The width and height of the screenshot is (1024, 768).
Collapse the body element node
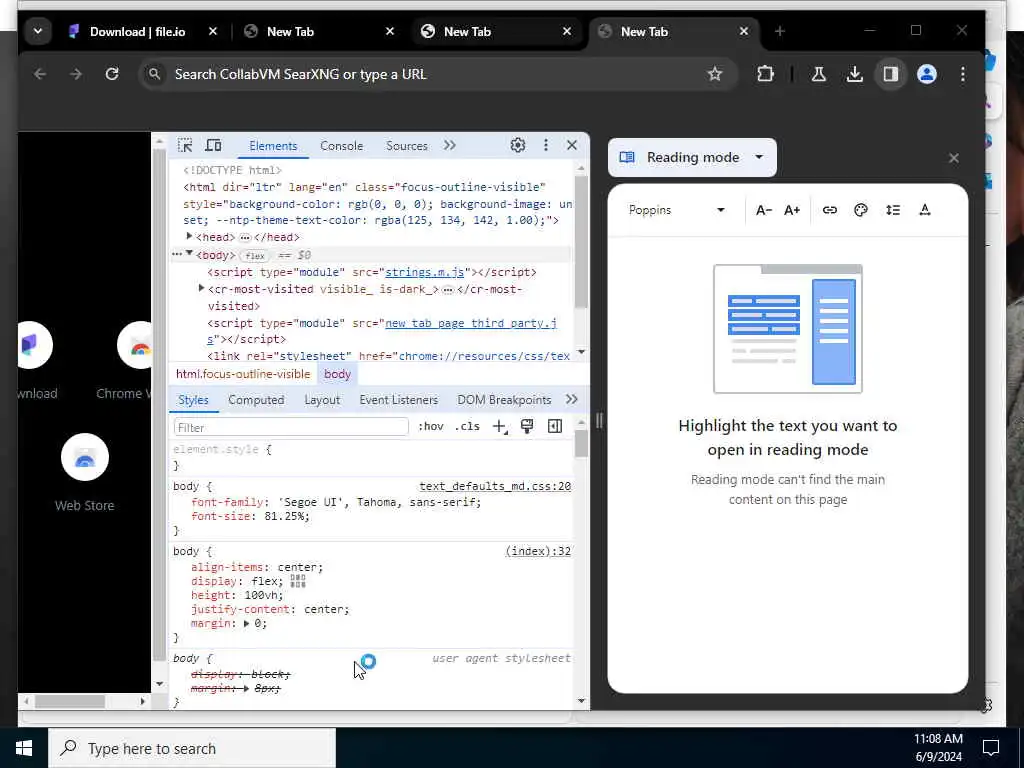pos(189,253)
